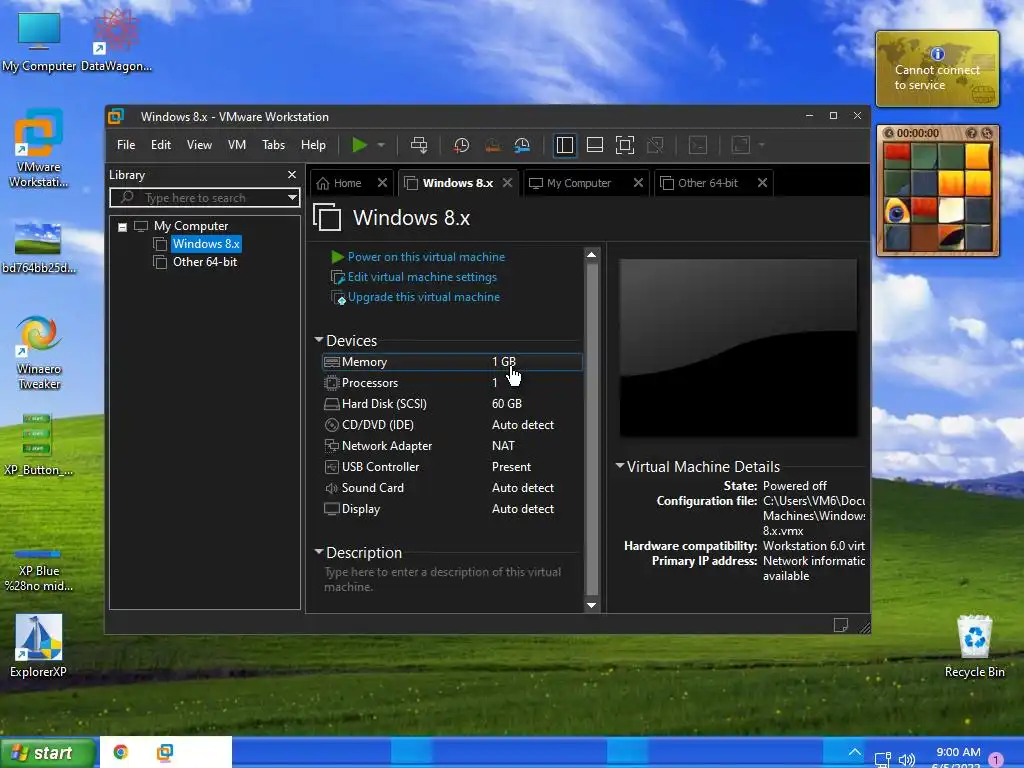Click the Take Snapshot toolbar icon
1024x768 pixels.
coord(462,145)
